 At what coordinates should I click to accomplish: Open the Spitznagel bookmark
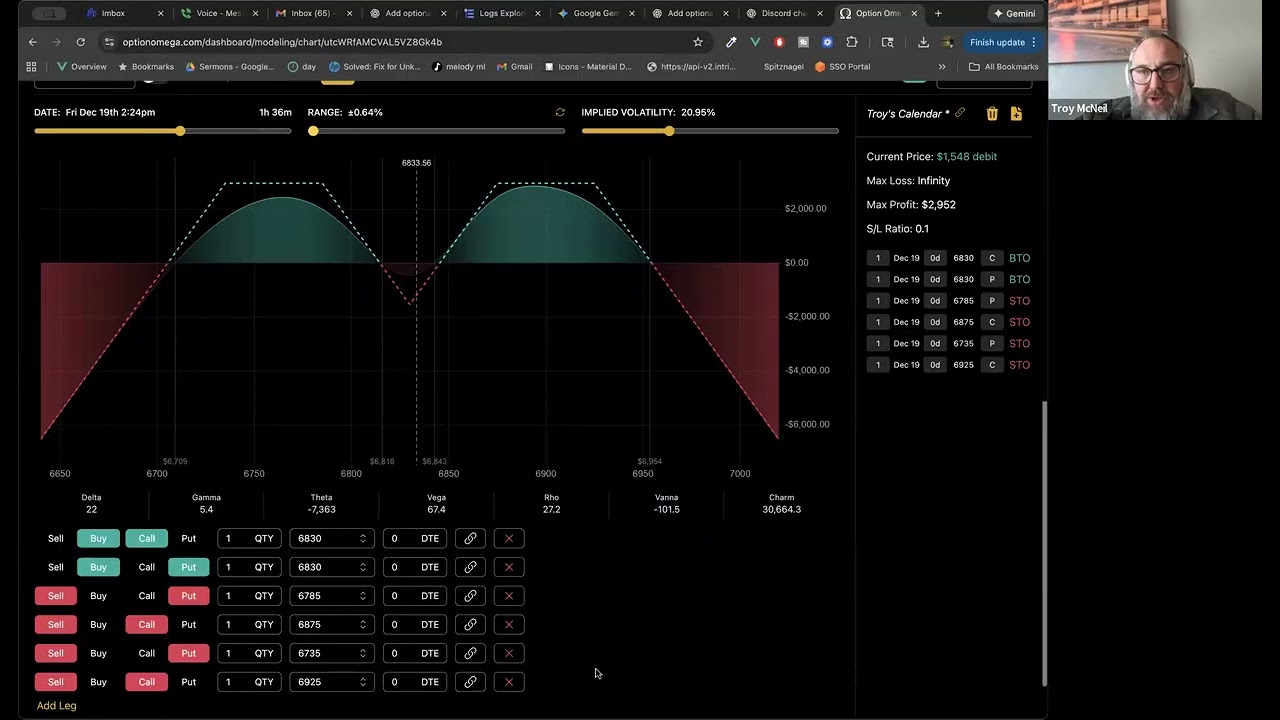click(x=783, y=67)
